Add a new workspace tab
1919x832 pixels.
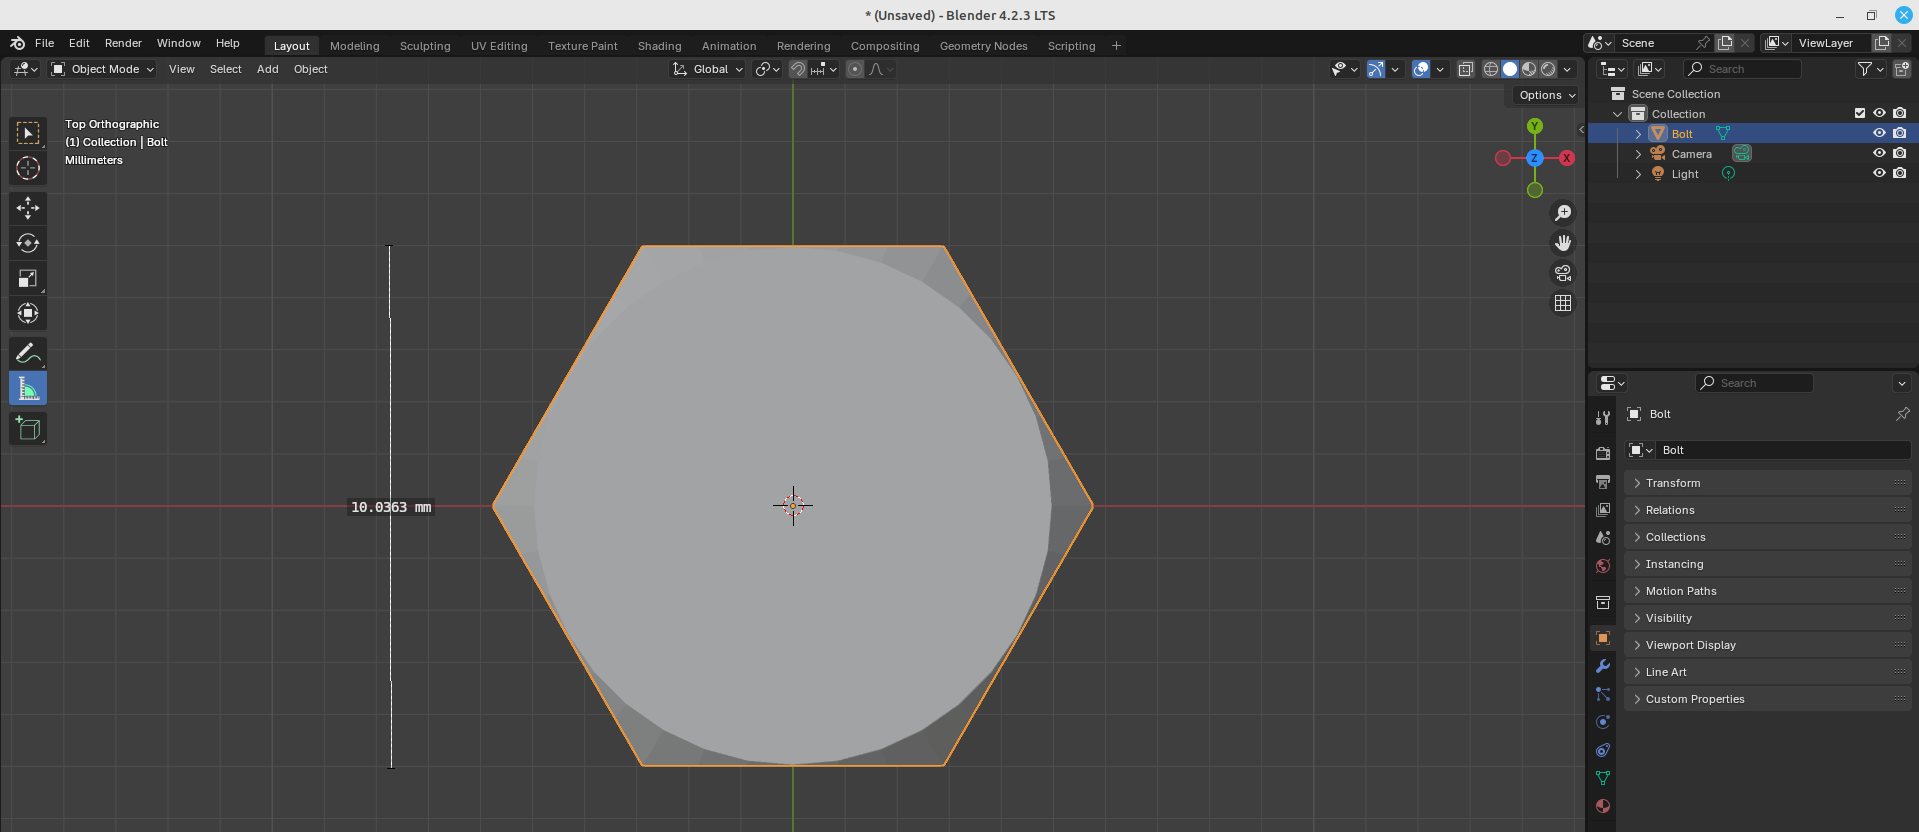coord(1117,46)
